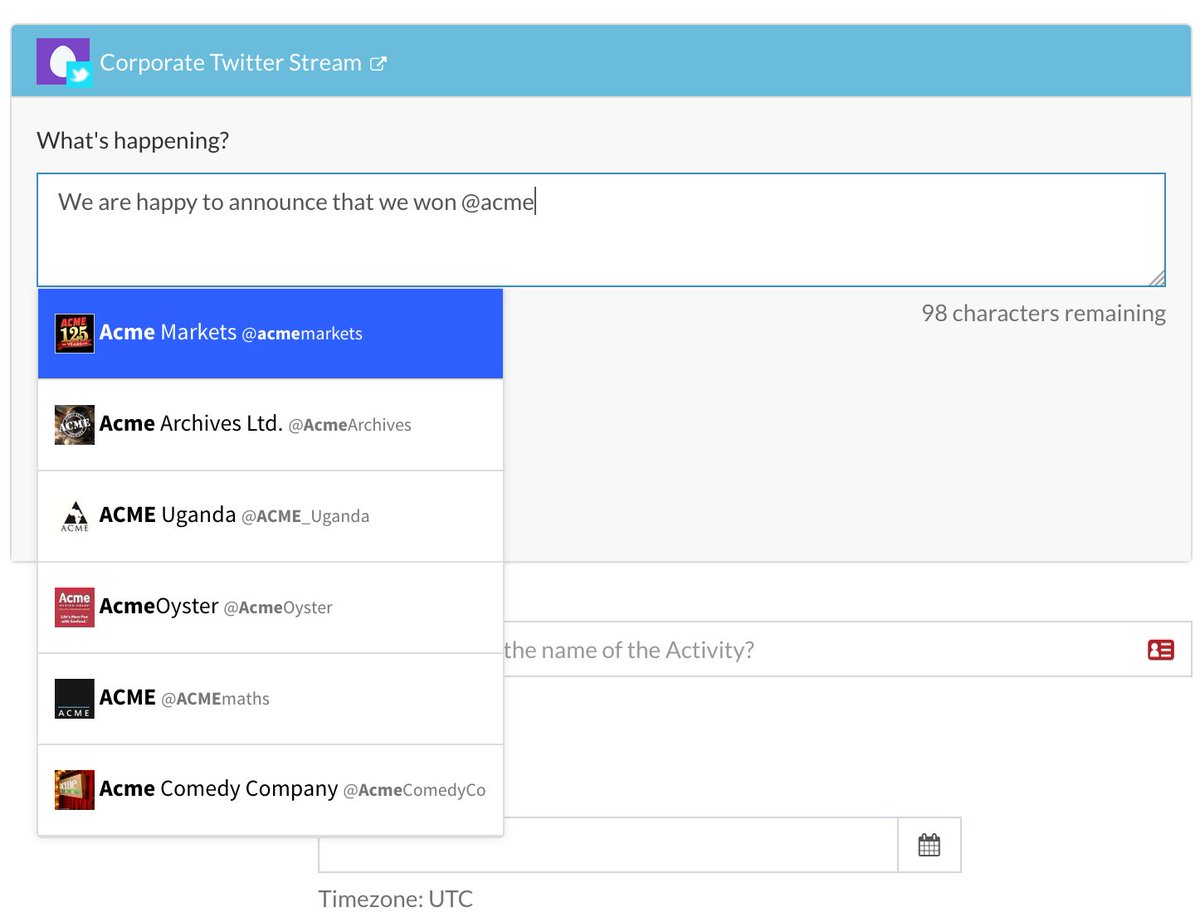Select AcmeOyster from the mention dropdown
The height and width of the screenshot is (922, 1200).
(270, 607)
